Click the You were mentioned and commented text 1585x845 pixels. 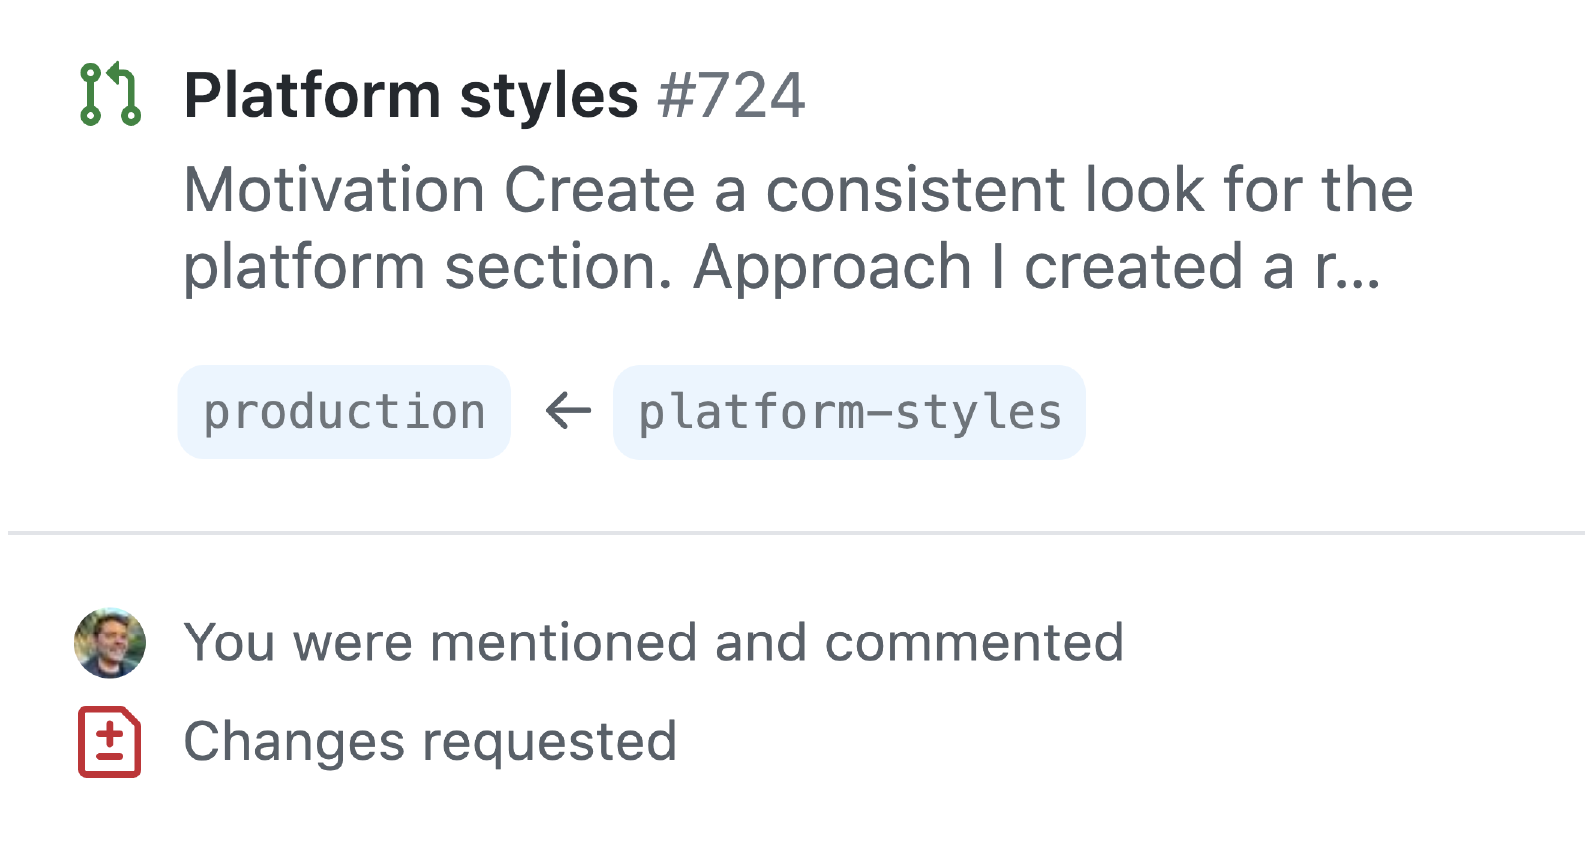point(655,641)
